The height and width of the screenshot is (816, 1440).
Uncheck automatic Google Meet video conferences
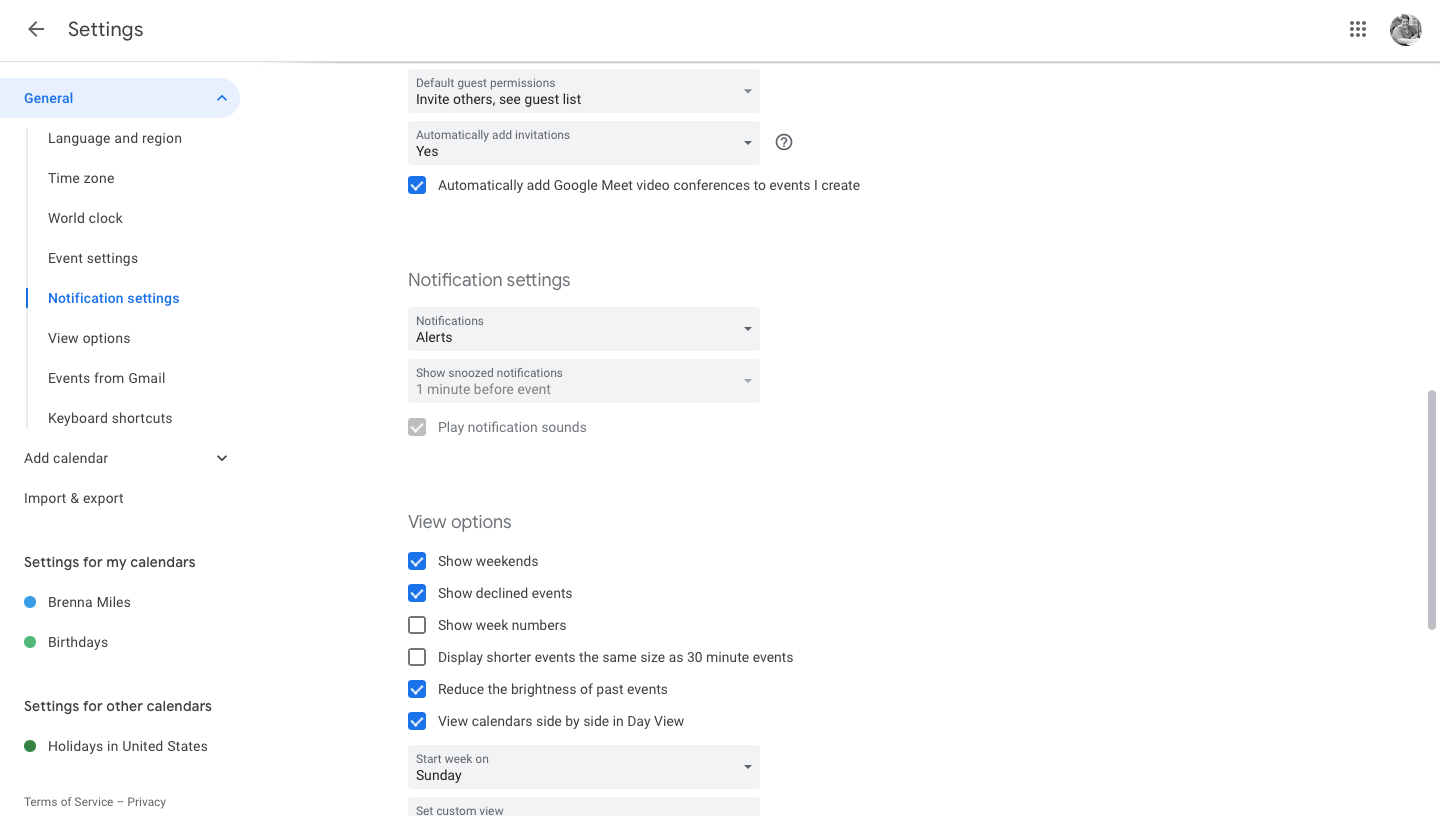(x=417, y=185)
